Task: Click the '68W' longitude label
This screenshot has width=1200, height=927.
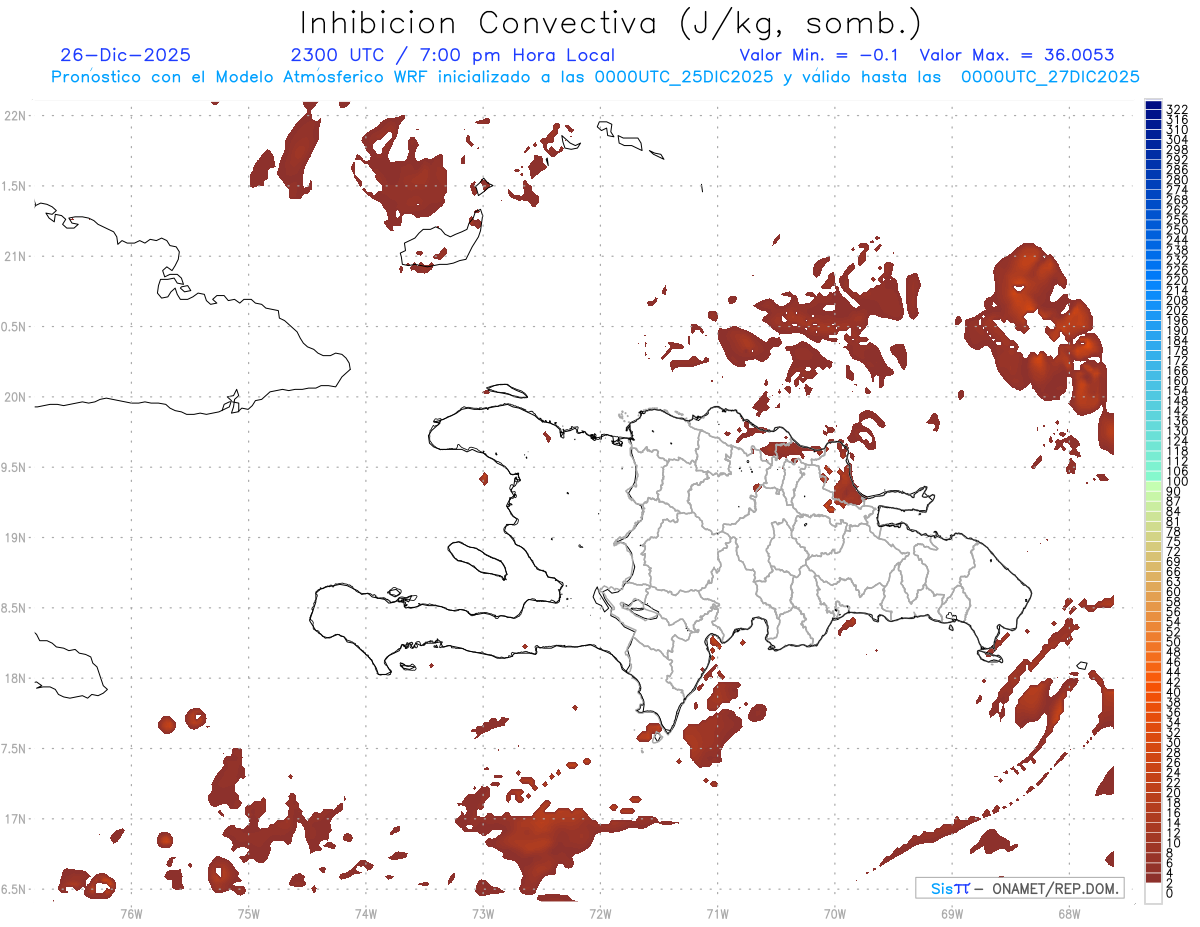Action: pyautogui.click(x=1069, y=913)
